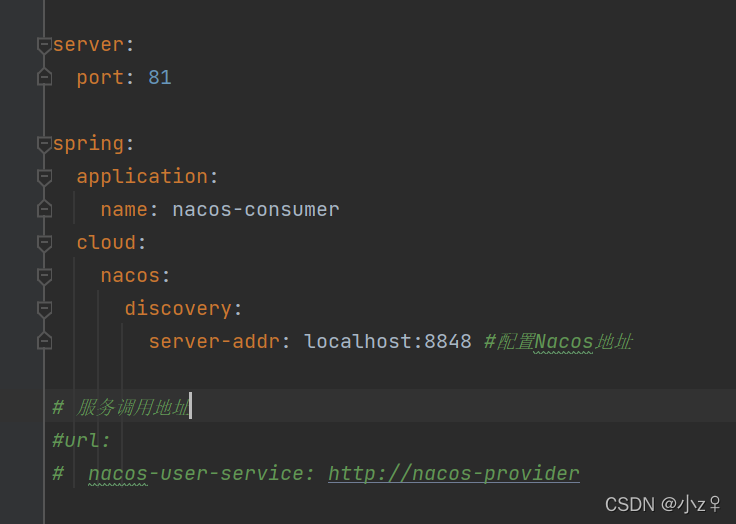Place cursor in 服务调用地址 comment line
Viewport: 736px width, 524px height.
tap(130, 407)
